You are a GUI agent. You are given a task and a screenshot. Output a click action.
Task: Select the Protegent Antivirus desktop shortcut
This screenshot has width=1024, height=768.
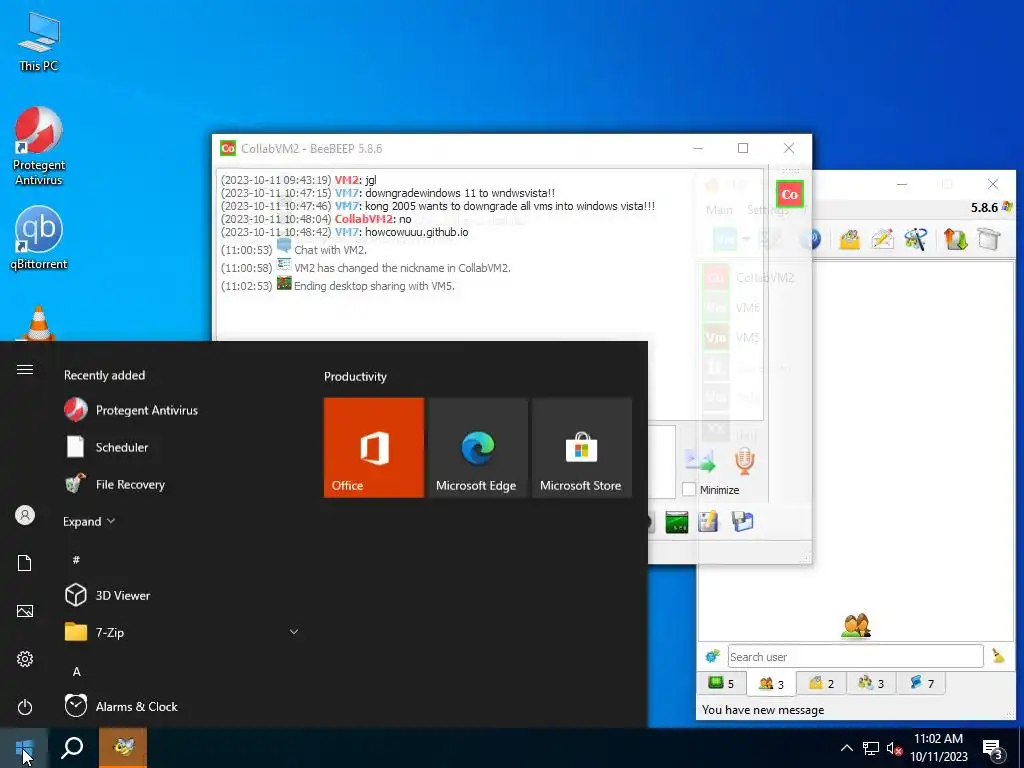(39, 146)
